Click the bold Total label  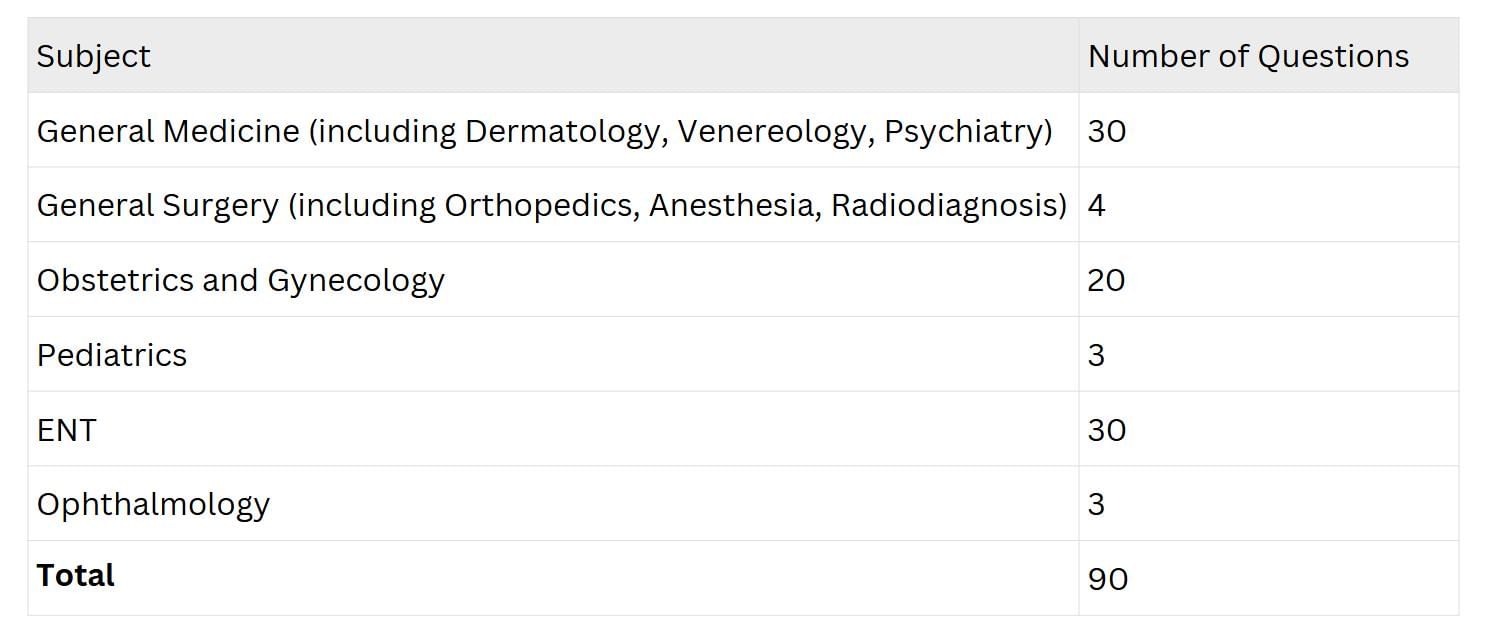pyautogui.click(x=75, y=576)
